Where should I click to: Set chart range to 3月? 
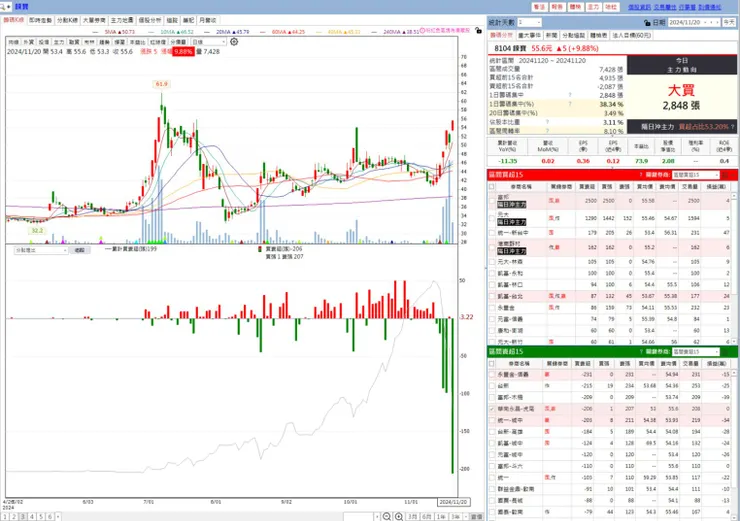pyautogui.click(x=412, y=517)
